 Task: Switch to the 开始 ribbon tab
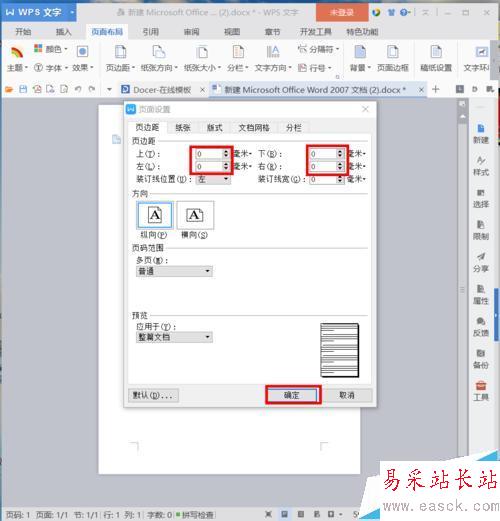[x=23, y=32]
